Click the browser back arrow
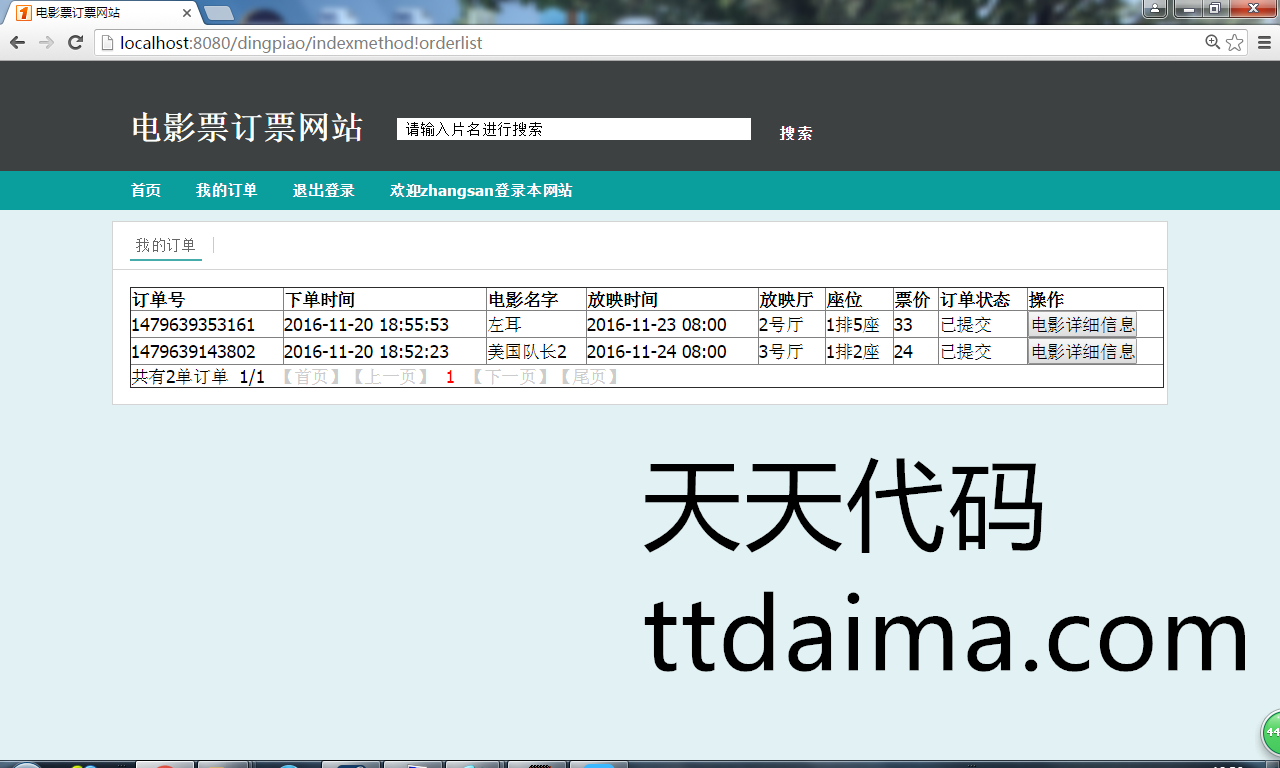This screenshot has height=768, width=1280. click(x=17, y=42)
